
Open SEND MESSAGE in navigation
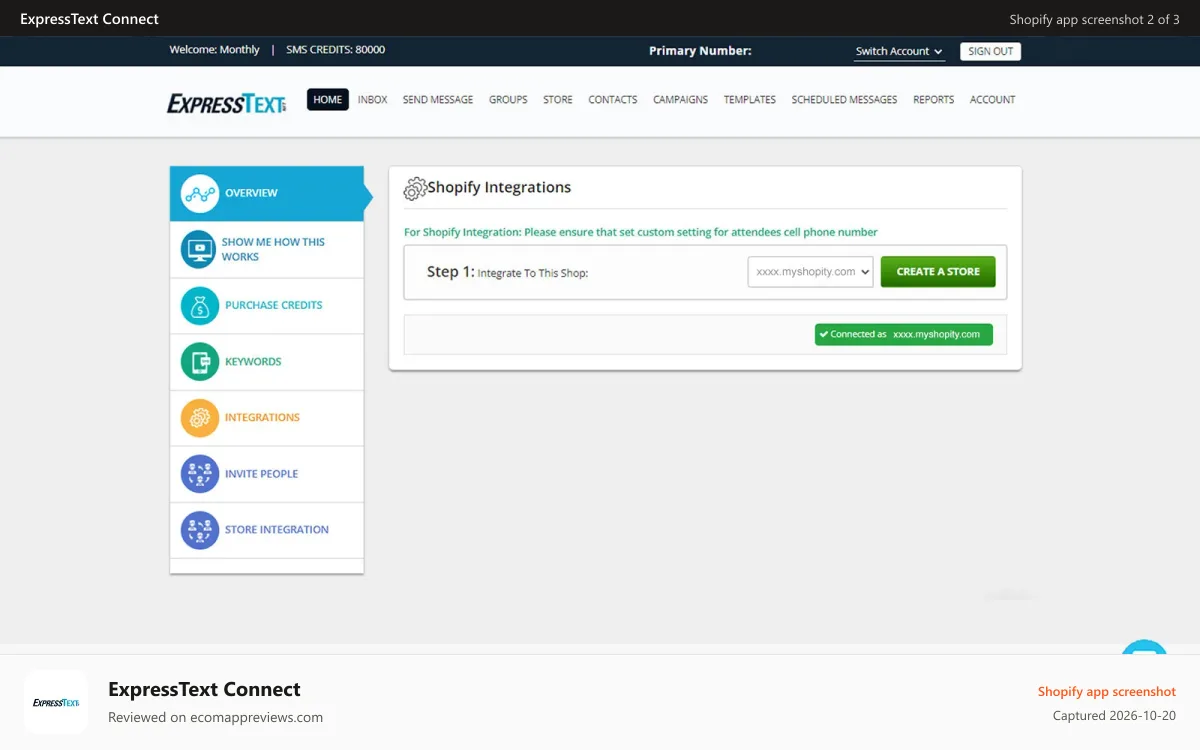point(438,100)
